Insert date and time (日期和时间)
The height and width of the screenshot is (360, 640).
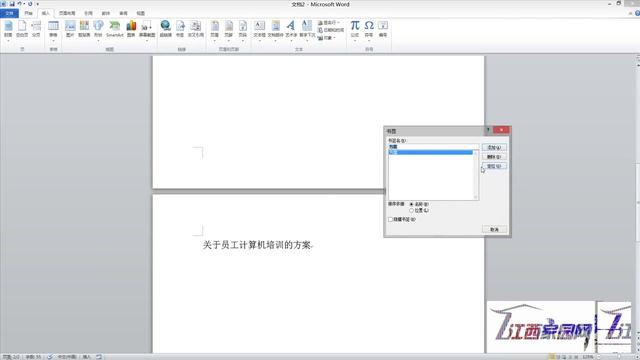click(x=331, y=30)
